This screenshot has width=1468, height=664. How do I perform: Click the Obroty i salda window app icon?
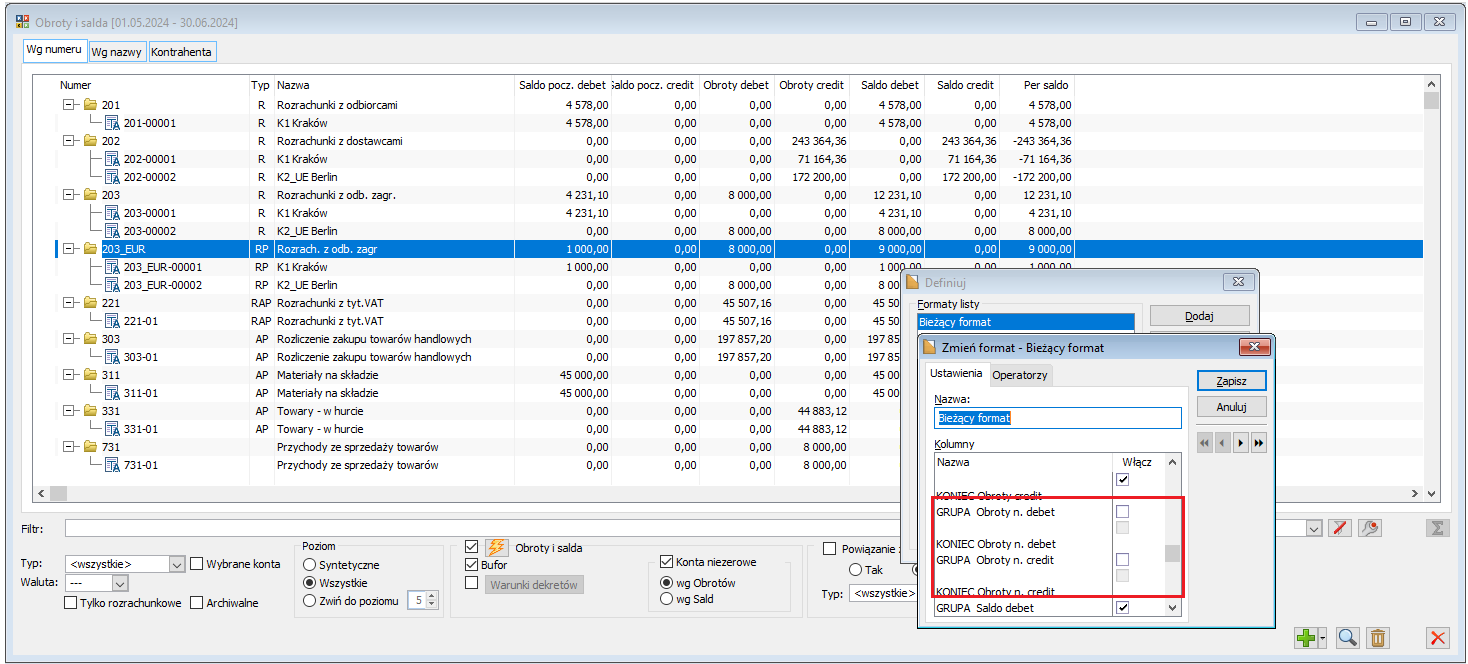tap(23, 21)
